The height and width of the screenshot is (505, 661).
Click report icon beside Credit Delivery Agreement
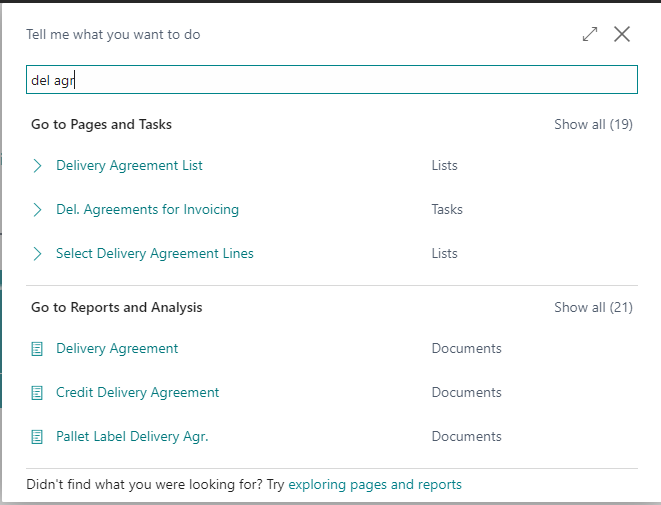coord(38,393)
